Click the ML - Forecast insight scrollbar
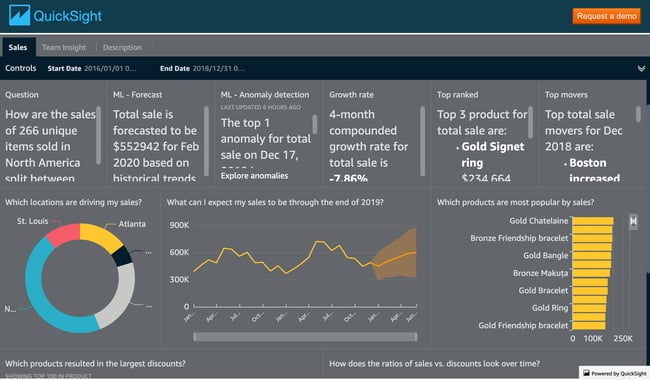 [206, 141]
